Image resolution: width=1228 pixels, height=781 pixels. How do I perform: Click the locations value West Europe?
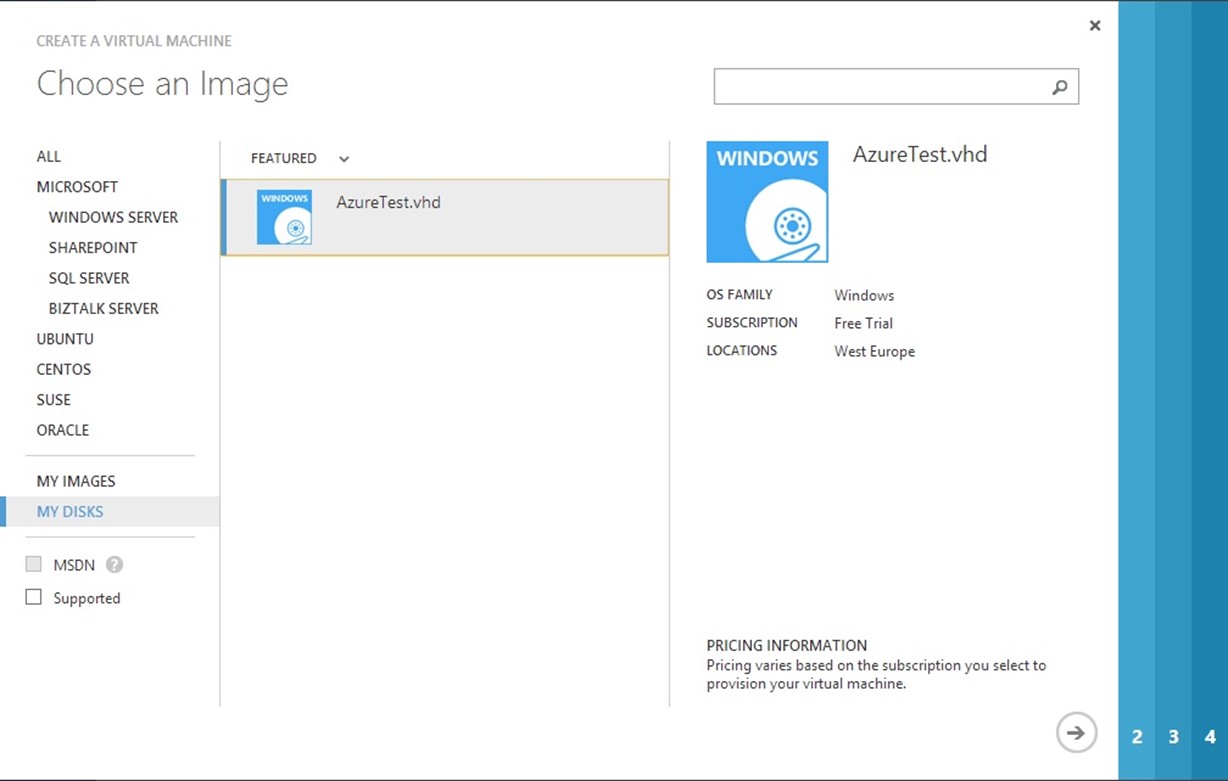tap(874, 351)
